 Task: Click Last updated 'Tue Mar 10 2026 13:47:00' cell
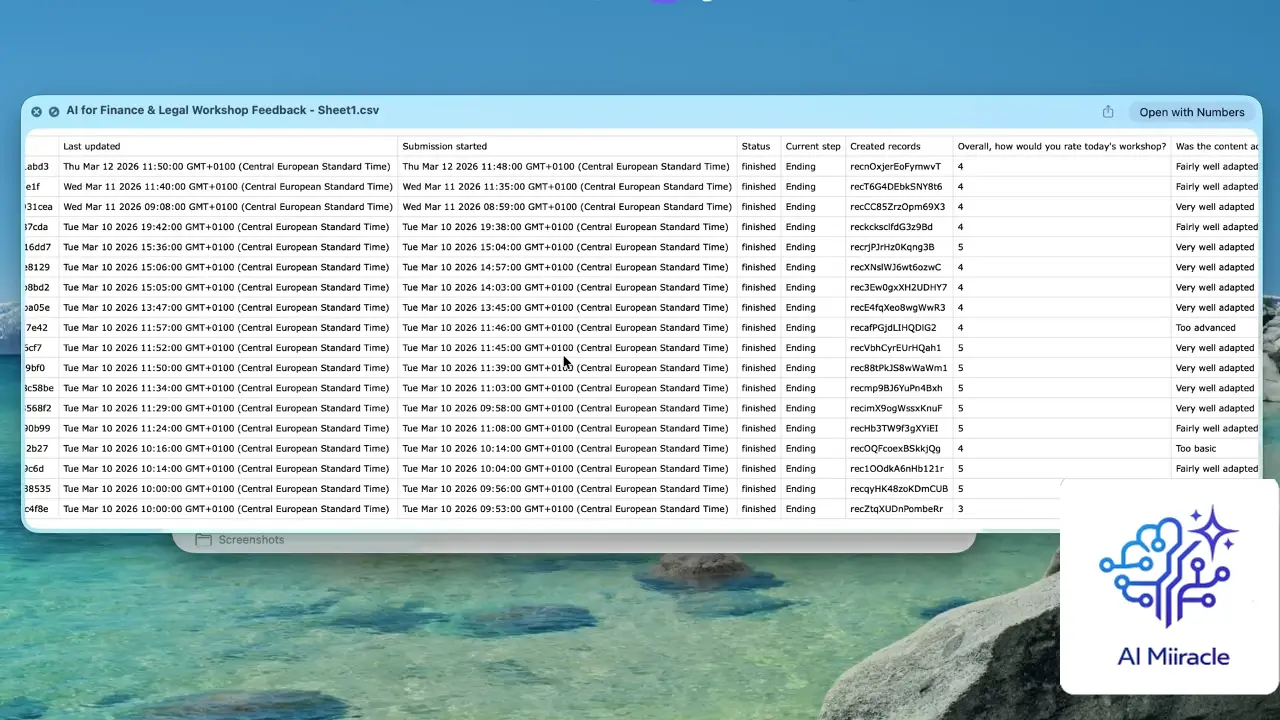pyautogui.click(x=226, y=307)
